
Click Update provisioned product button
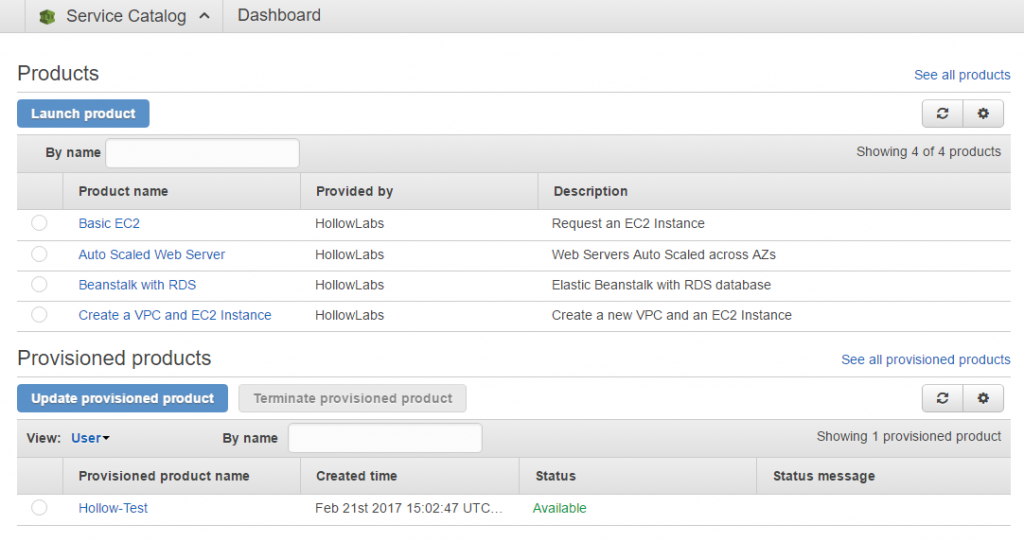[x=122, y=399]
